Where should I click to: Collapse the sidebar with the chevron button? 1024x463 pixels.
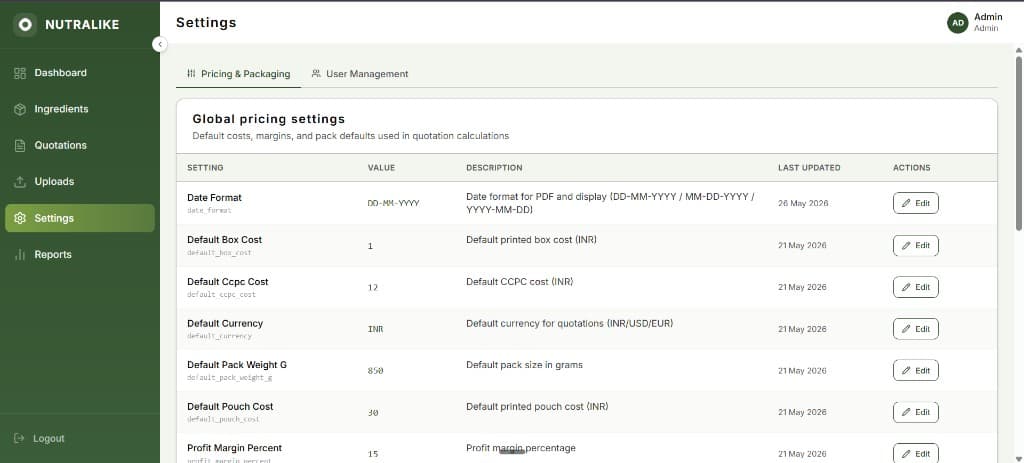point(160,44)
